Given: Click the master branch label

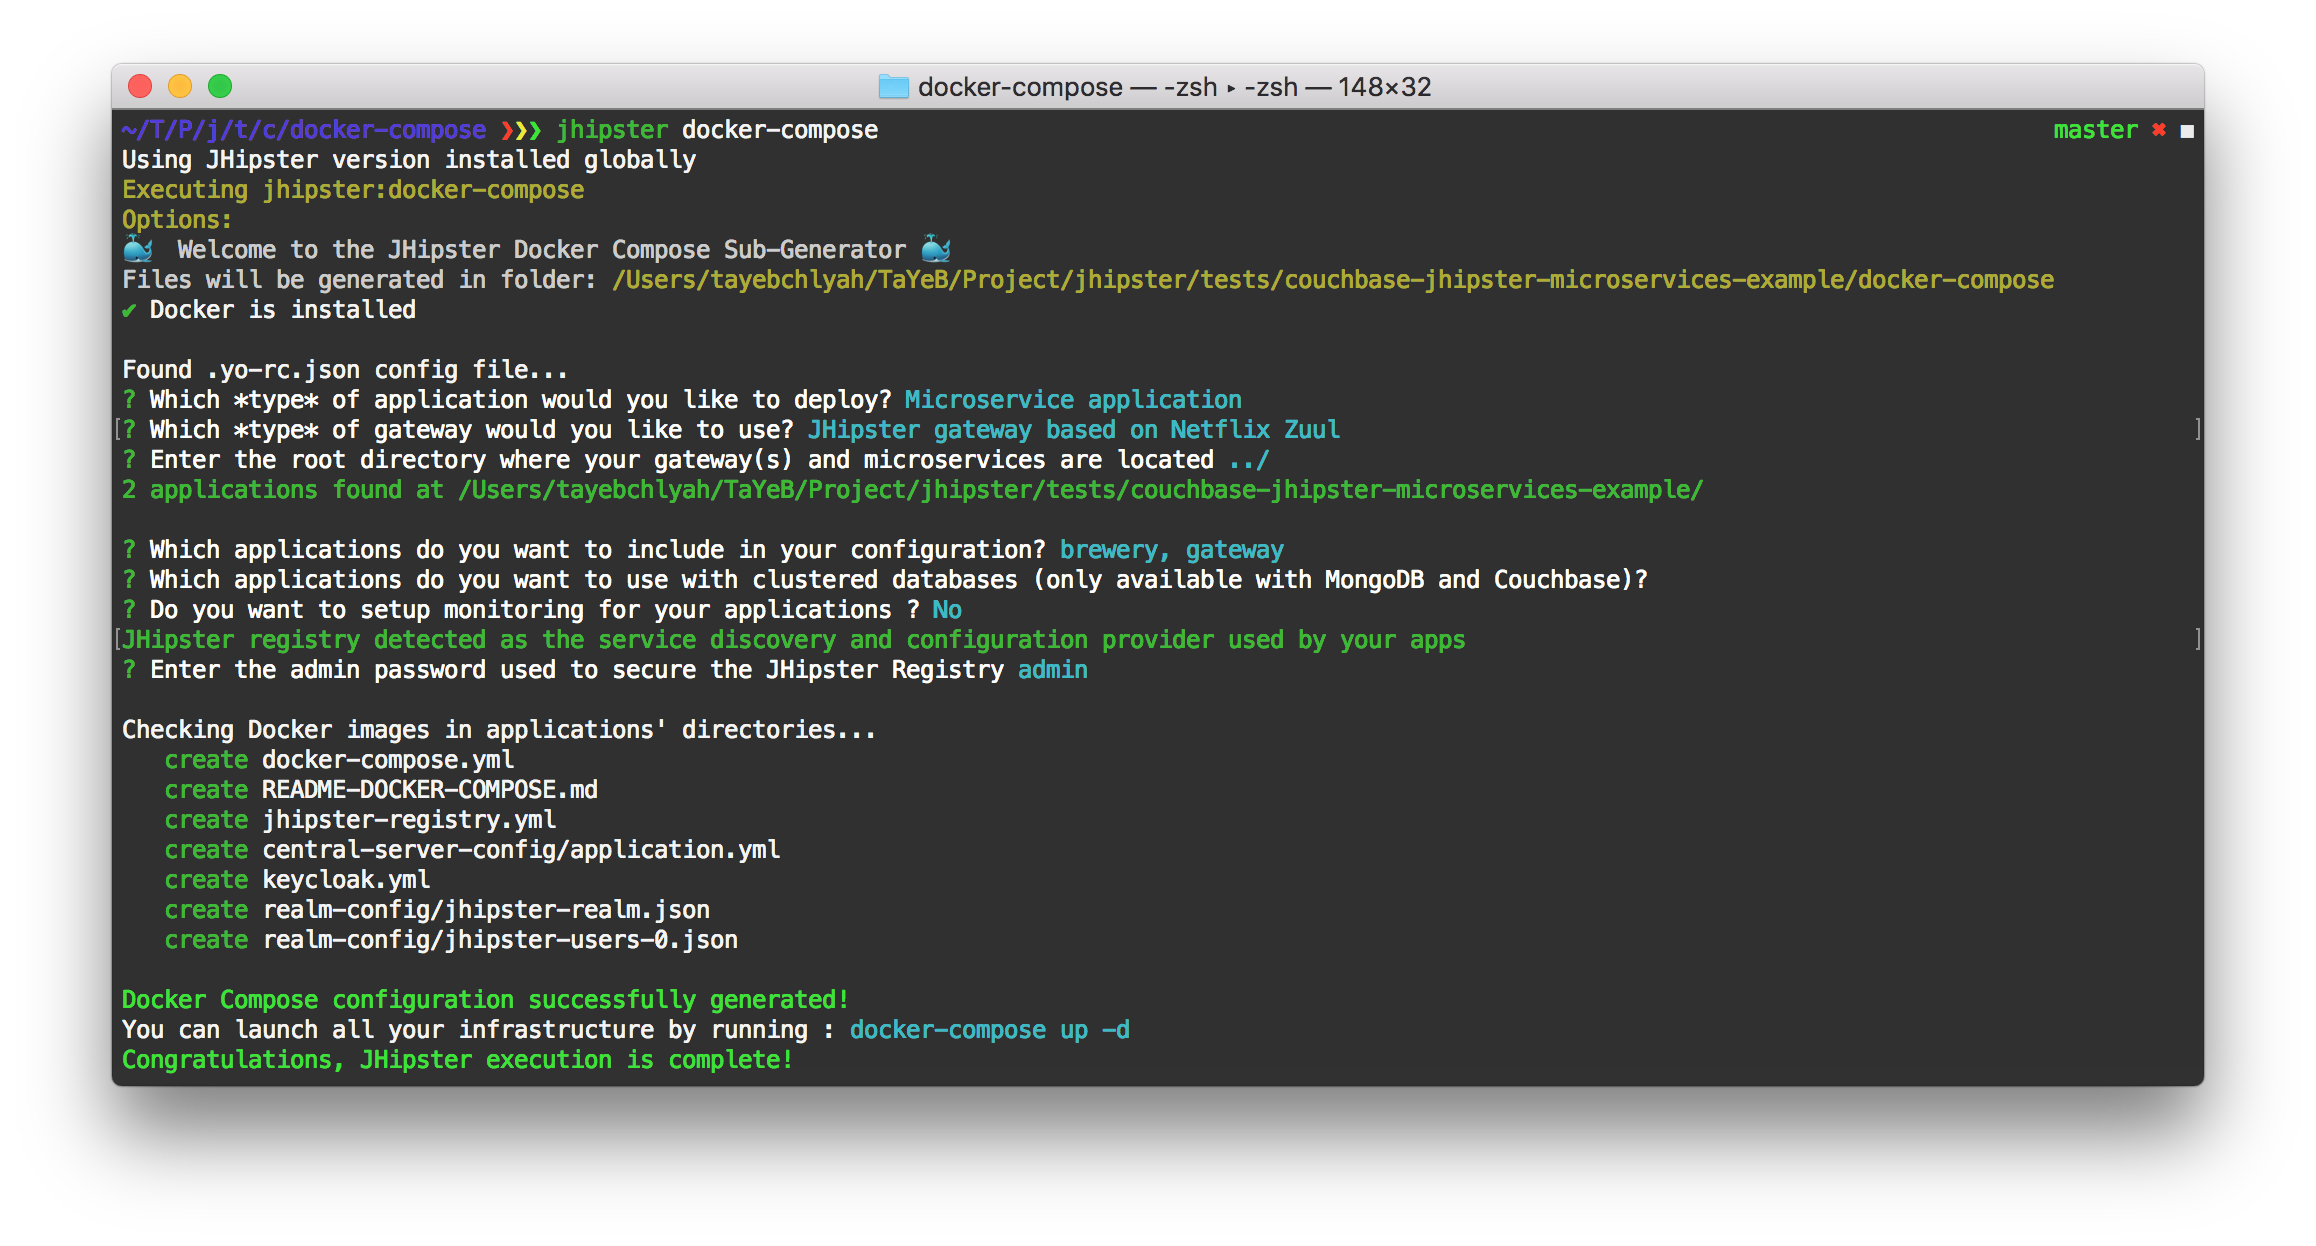Looking at the screenshot, I should coord(2095,130).
